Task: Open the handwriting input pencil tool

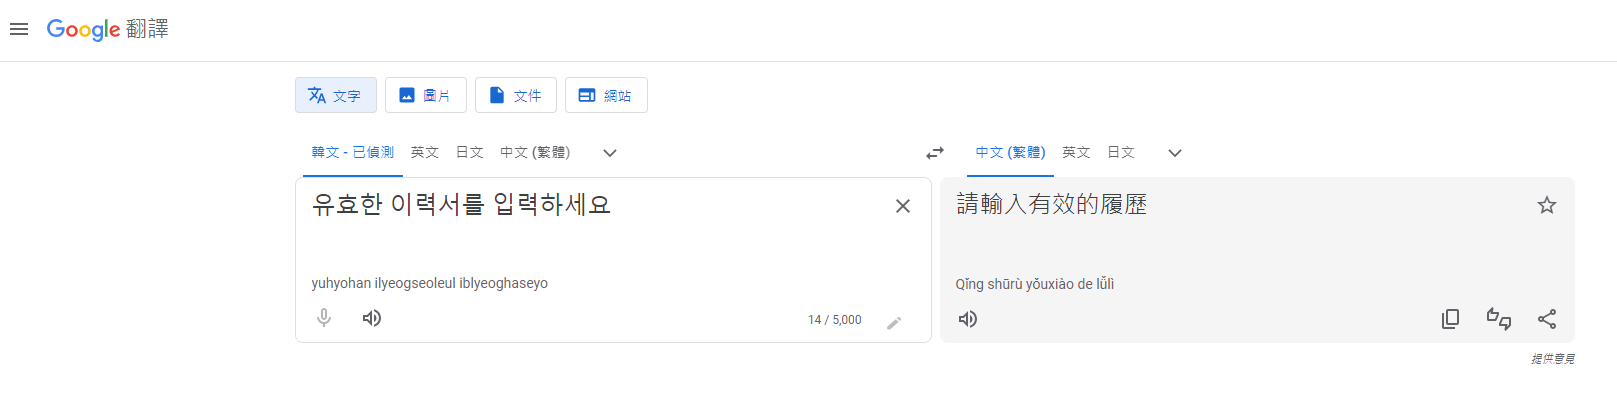Action: coord(894,322)
